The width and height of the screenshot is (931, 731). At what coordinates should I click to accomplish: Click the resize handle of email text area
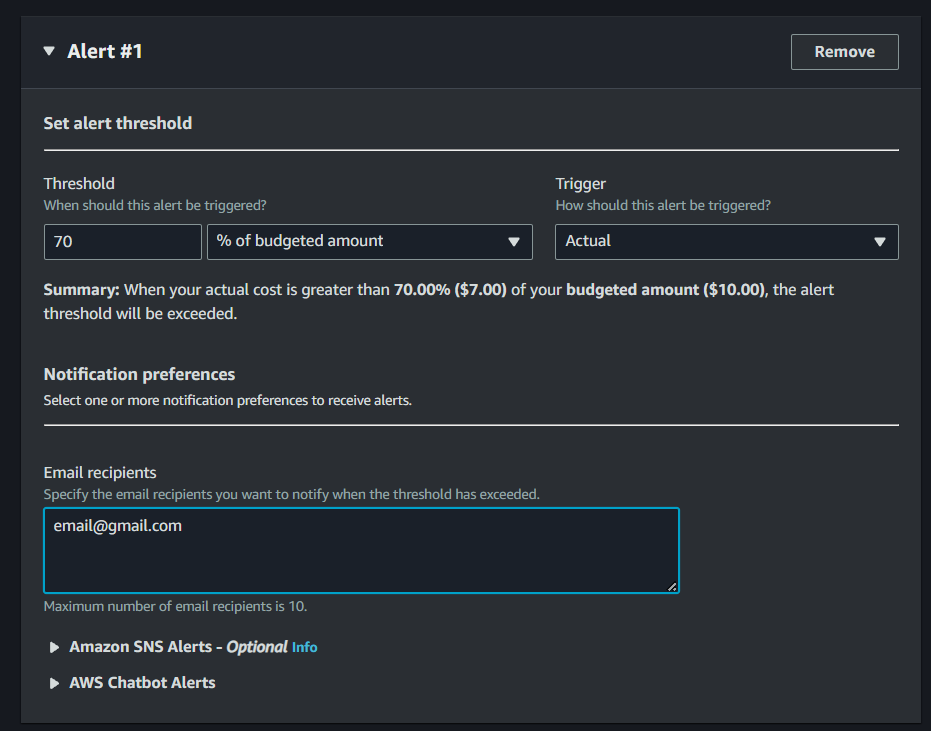(672, 587)
